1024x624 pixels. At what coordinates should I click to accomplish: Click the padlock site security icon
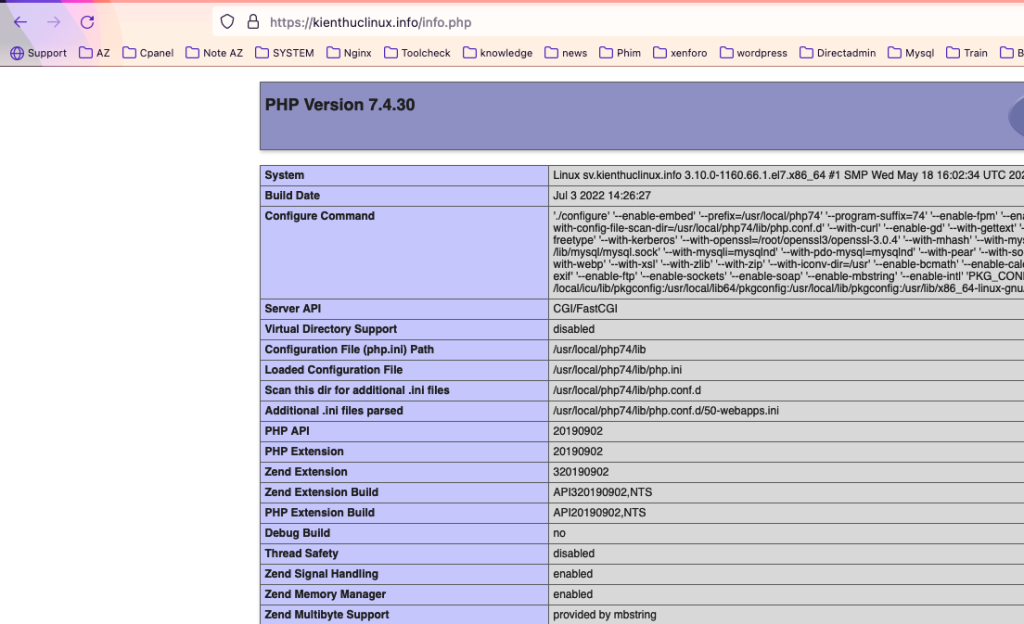click(252, 22)
